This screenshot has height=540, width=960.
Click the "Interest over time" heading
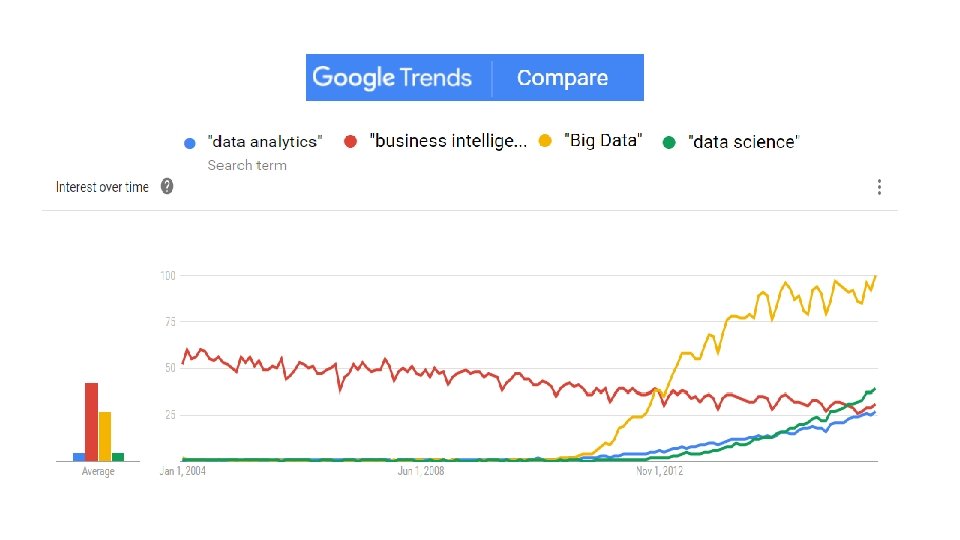point(102,187)
